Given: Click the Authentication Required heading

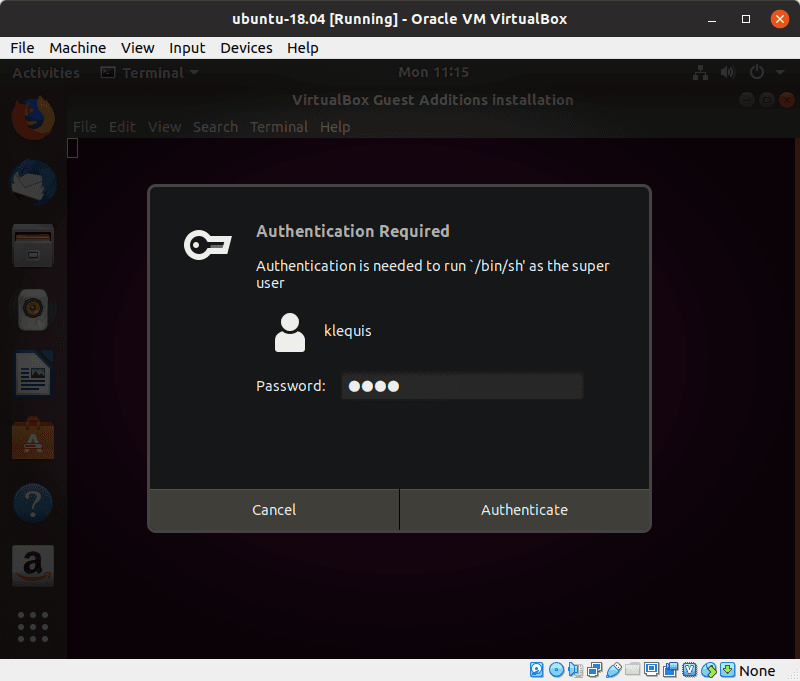Looking at the screenshot, I should tap(353, 231).
